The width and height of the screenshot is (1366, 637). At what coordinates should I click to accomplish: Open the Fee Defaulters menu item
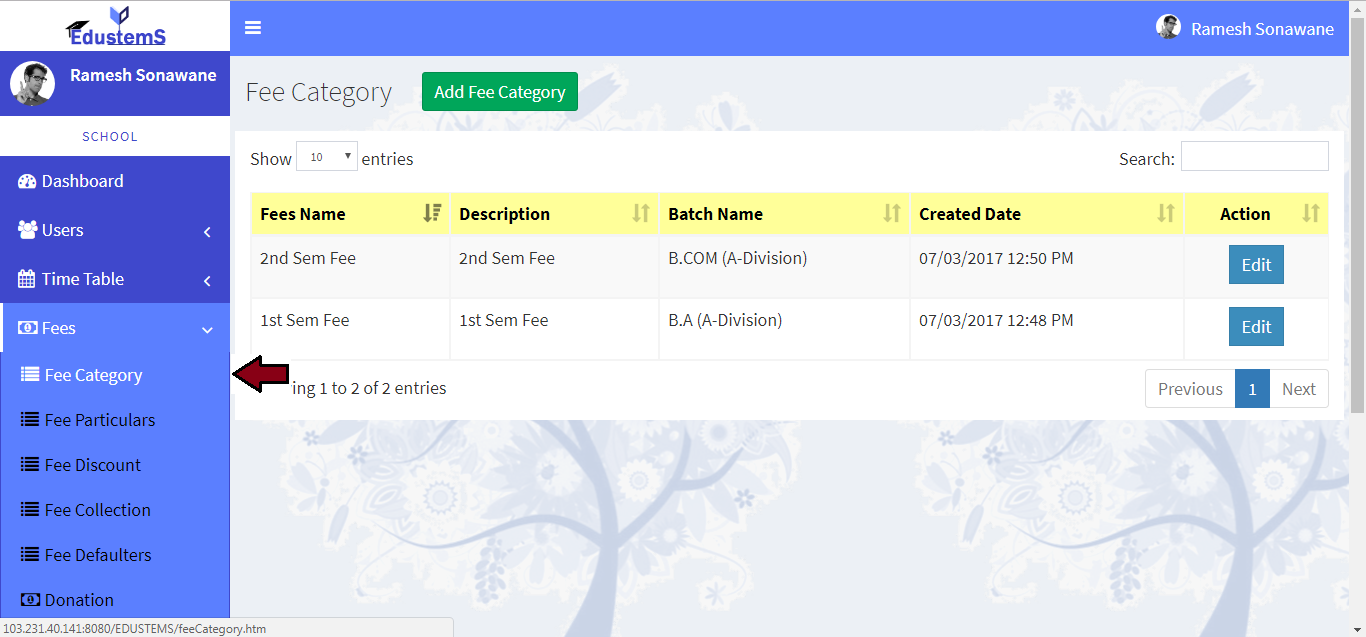tap(97, 555)
